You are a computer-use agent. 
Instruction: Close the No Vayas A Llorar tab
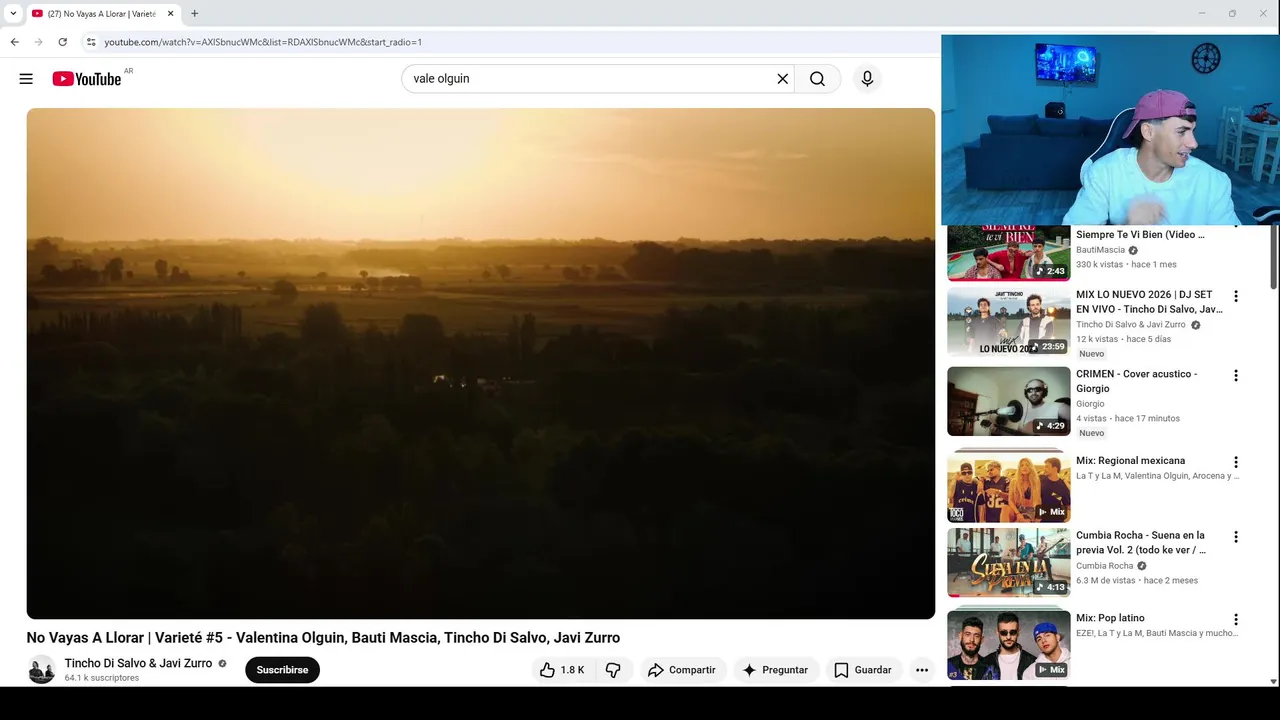pos(170,14)
